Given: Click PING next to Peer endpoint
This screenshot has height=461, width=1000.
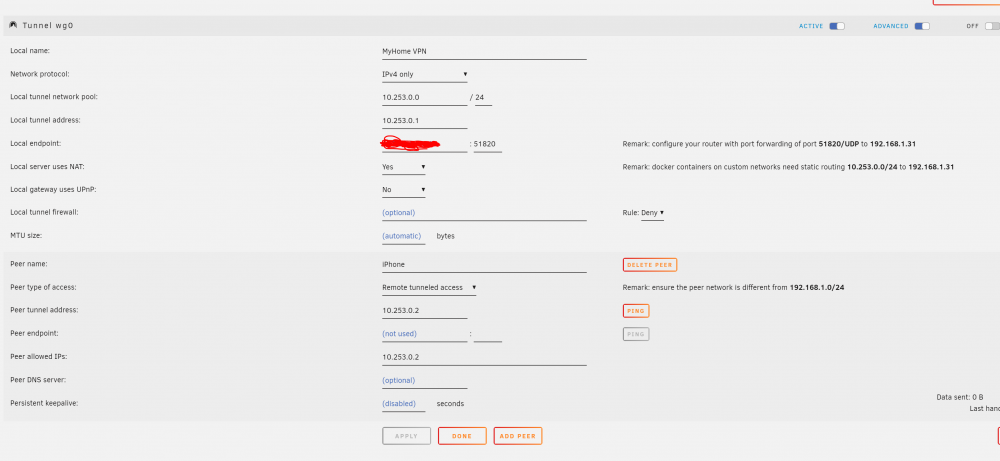Looking at the screenshot, I should click(636, 334).
